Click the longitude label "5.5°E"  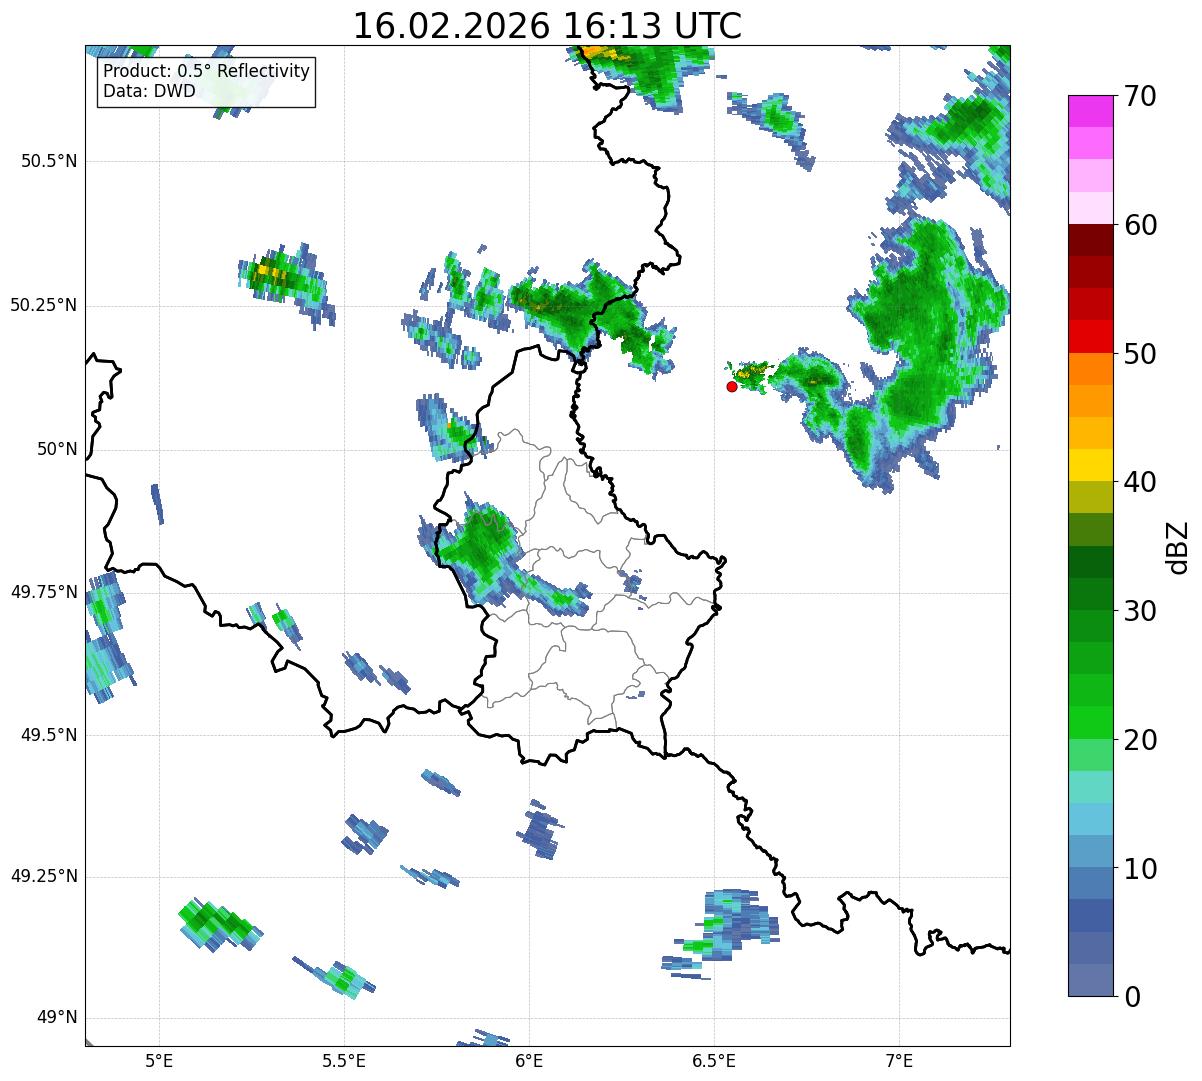point(344,1061)
